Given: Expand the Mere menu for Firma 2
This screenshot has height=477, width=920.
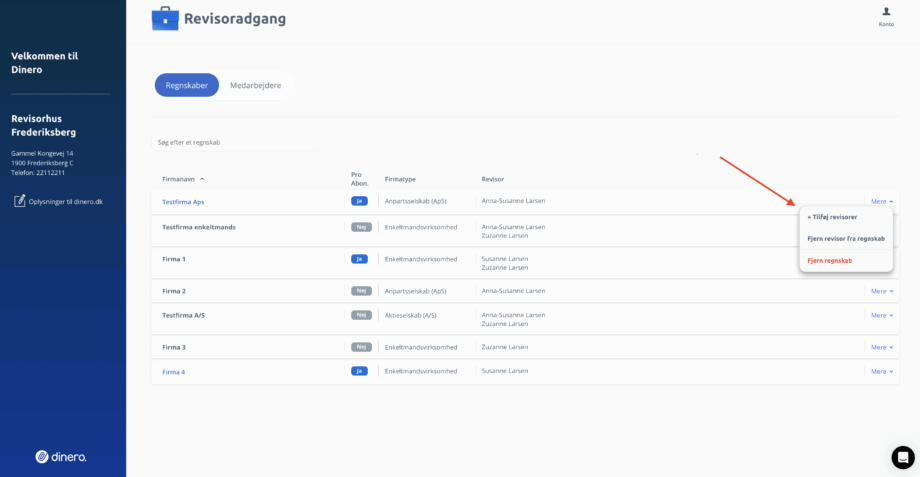Looking at the screenshot, I should click(882, 291).
